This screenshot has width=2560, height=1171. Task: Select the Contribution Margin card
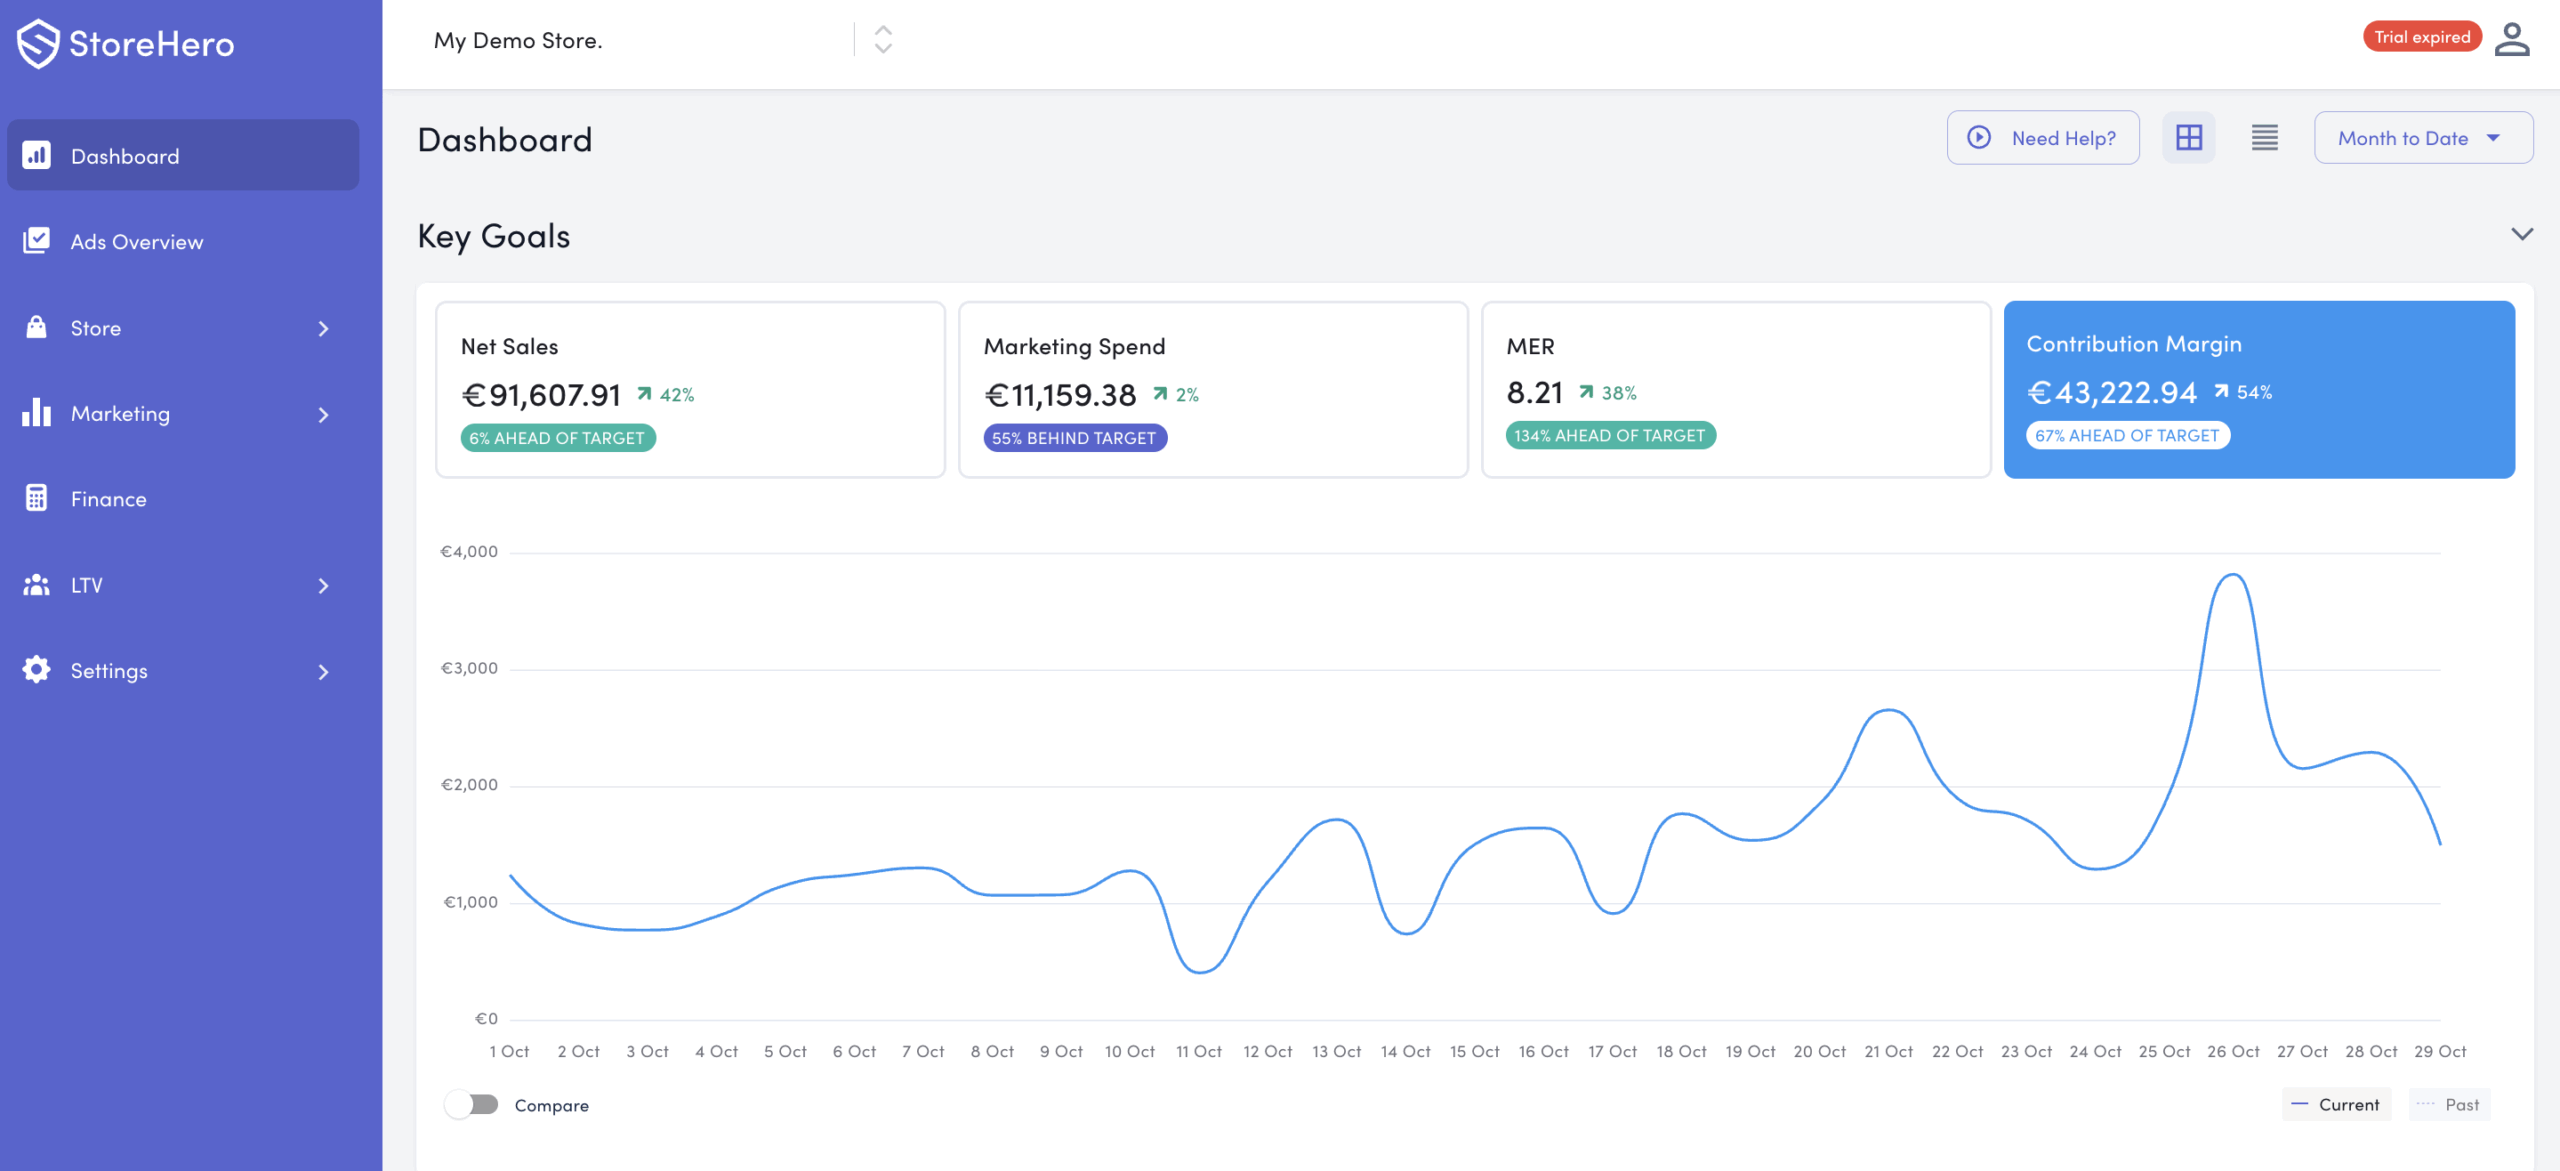point(2258,390)
